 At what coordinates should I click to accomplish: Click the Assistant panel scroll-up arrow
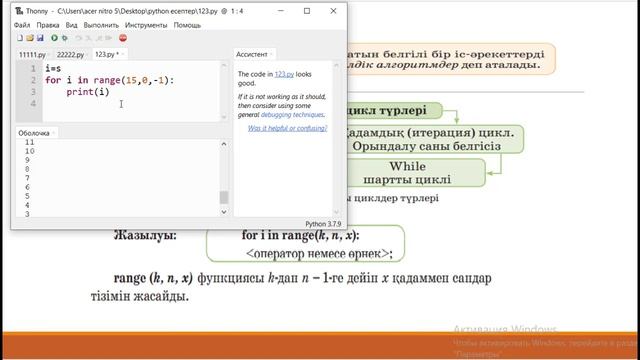tap(336, 65)
